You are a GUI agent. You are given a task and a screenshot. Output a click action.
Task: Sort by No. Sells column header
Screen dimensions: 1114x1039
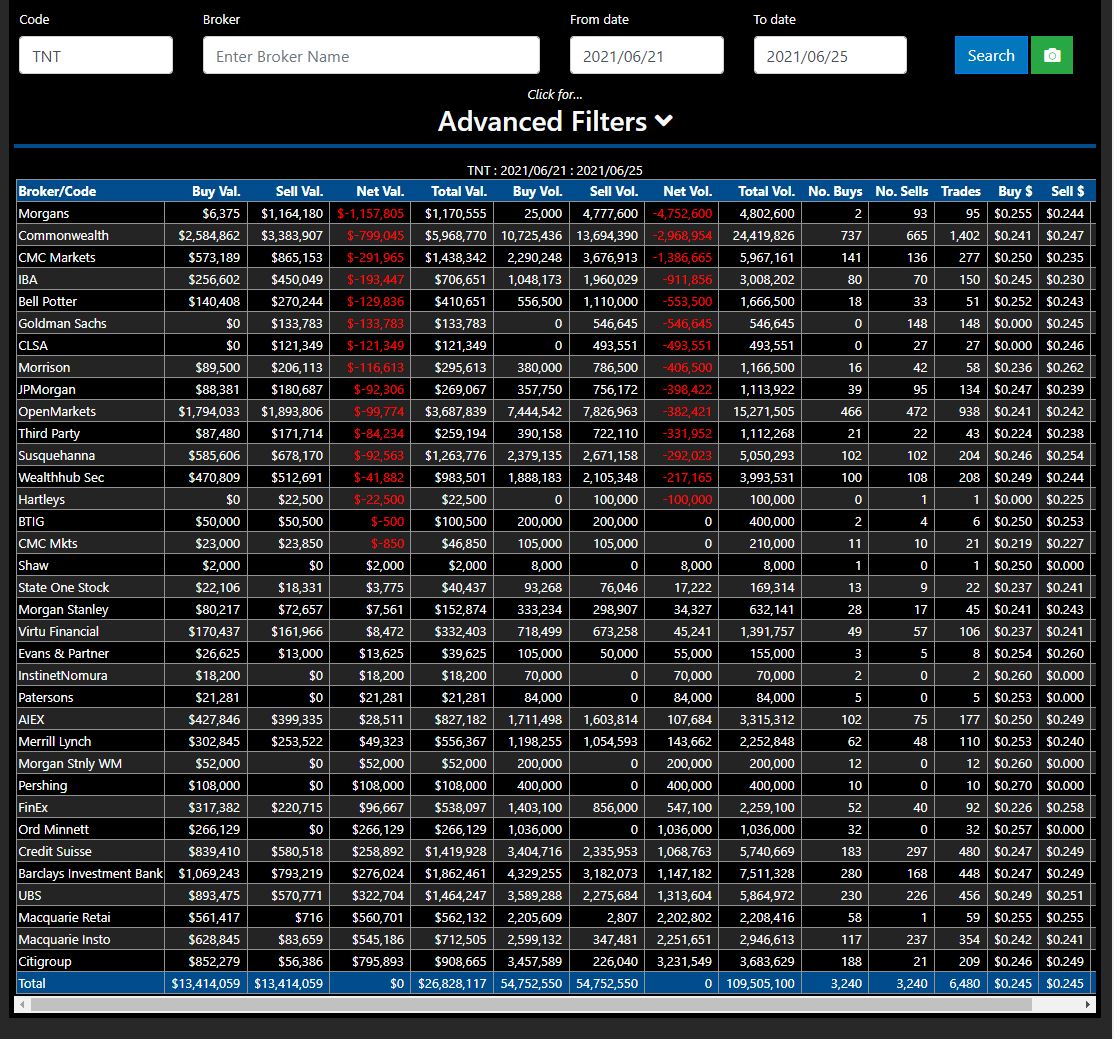[x=902, y=191]
